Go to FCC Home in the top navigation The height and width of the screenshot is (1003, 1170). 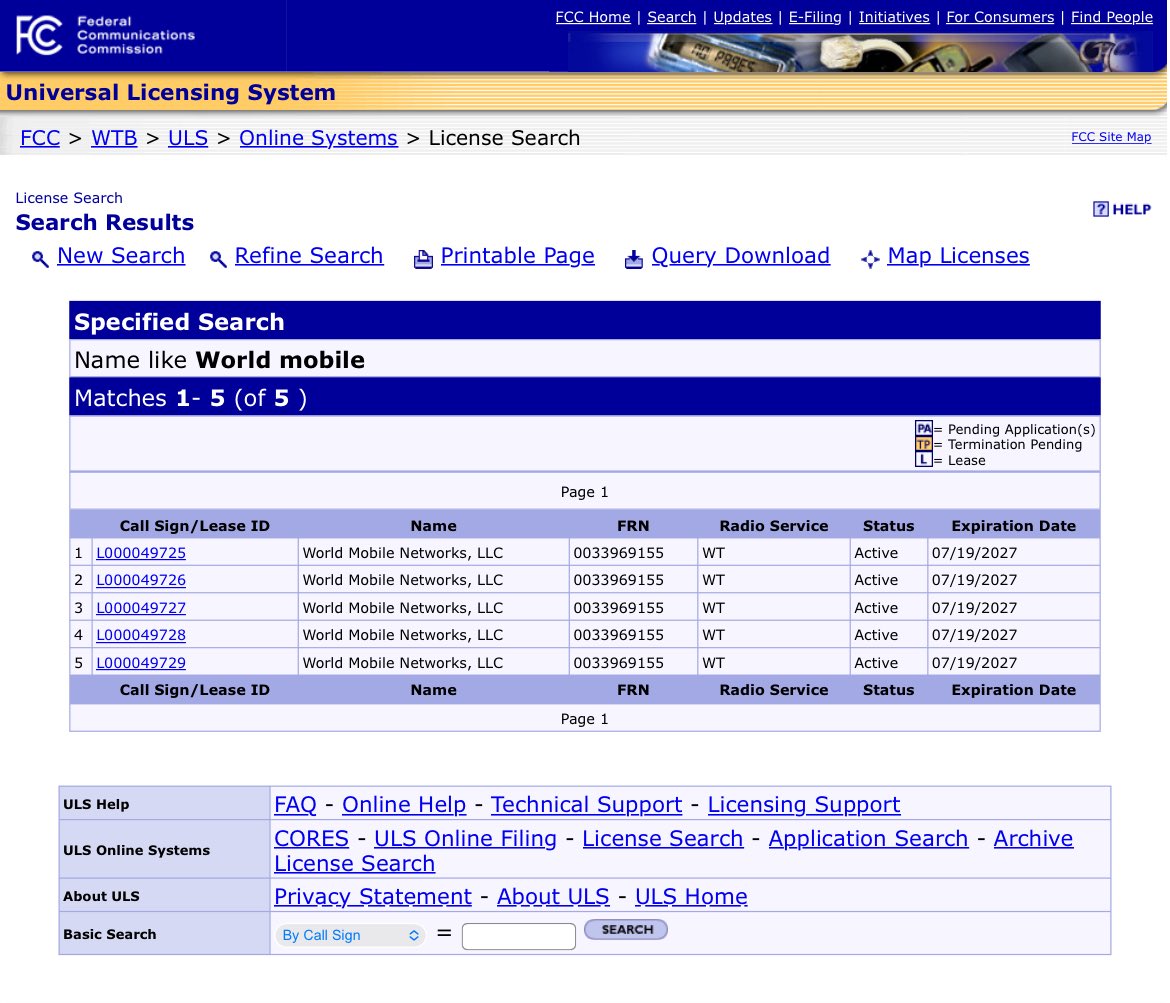click(x=592, y=17)
